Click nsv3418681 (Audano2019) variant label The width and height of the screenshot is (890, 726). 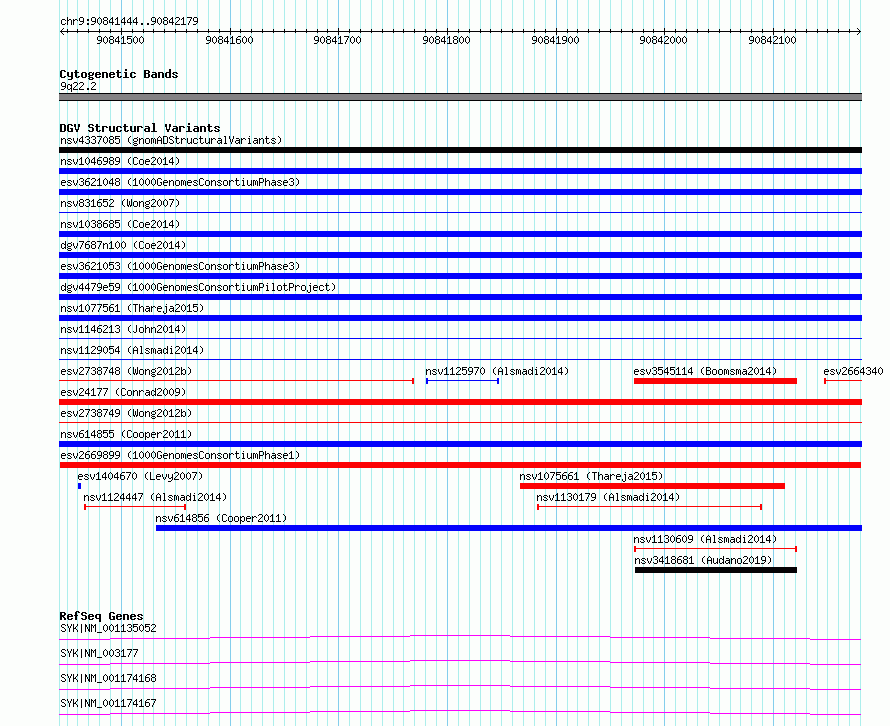pos(703,560)
